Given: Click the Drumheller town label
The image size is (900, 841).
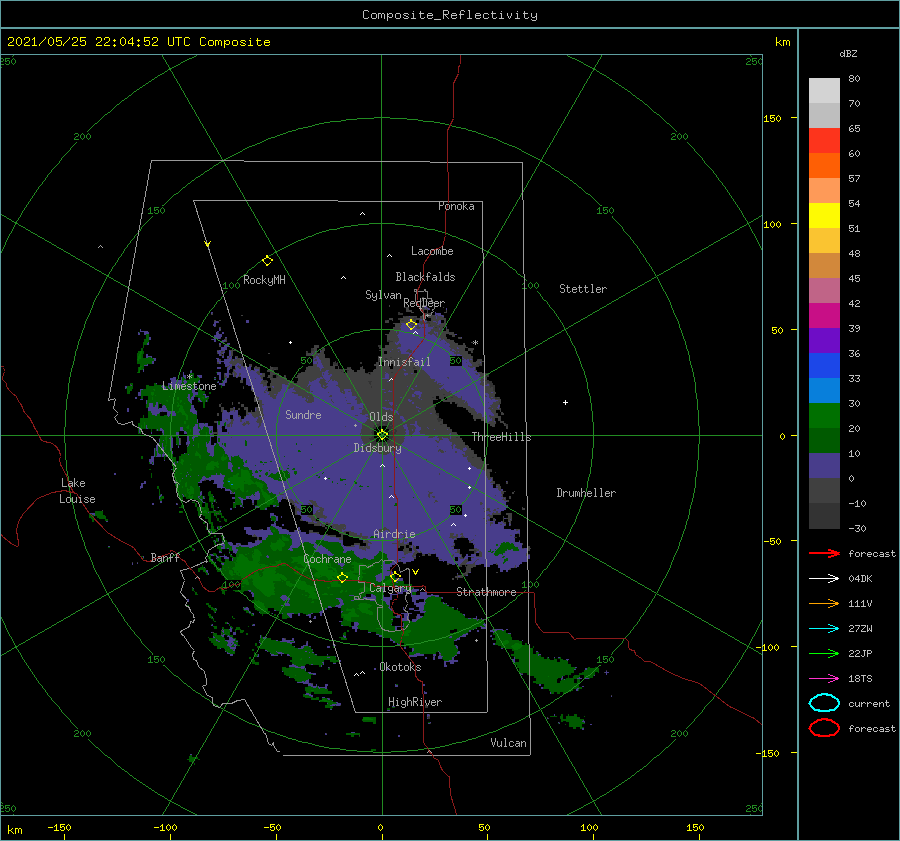Looking at the screenshot, I should click(586, 493).
